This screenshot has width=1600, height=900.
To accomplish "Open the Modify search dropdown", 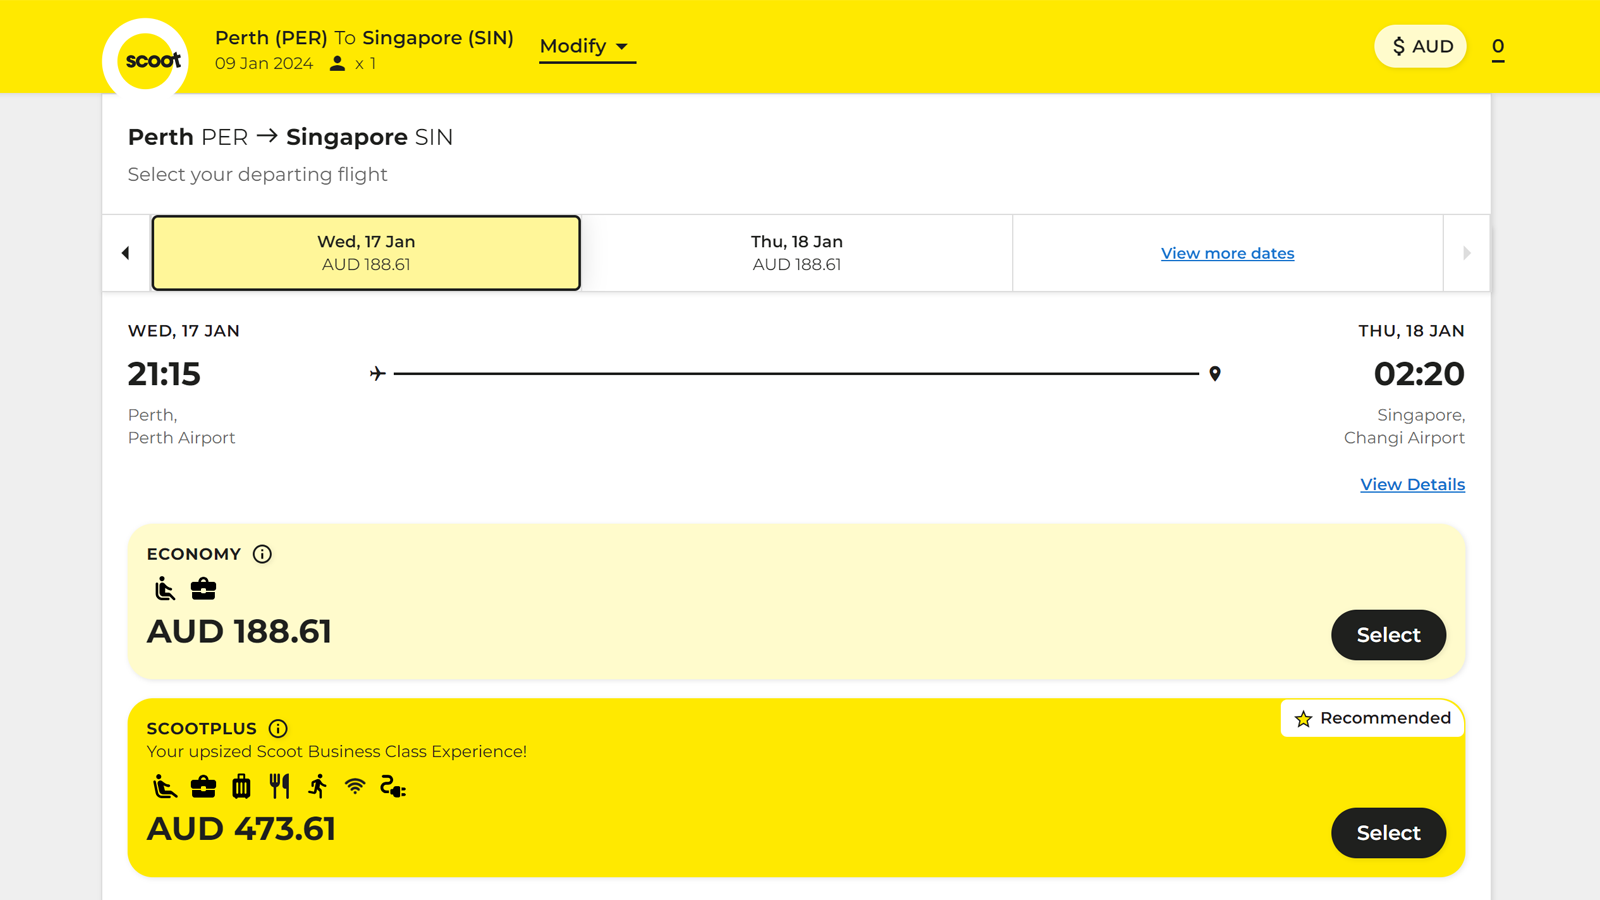I will tap(587, 46).
